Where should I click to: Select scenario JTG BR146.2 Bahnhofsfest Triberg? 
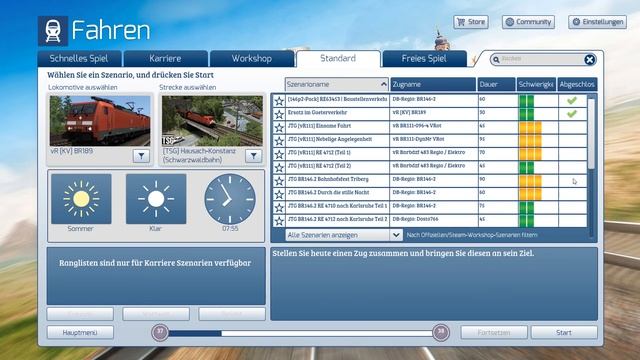coord(430,181)
